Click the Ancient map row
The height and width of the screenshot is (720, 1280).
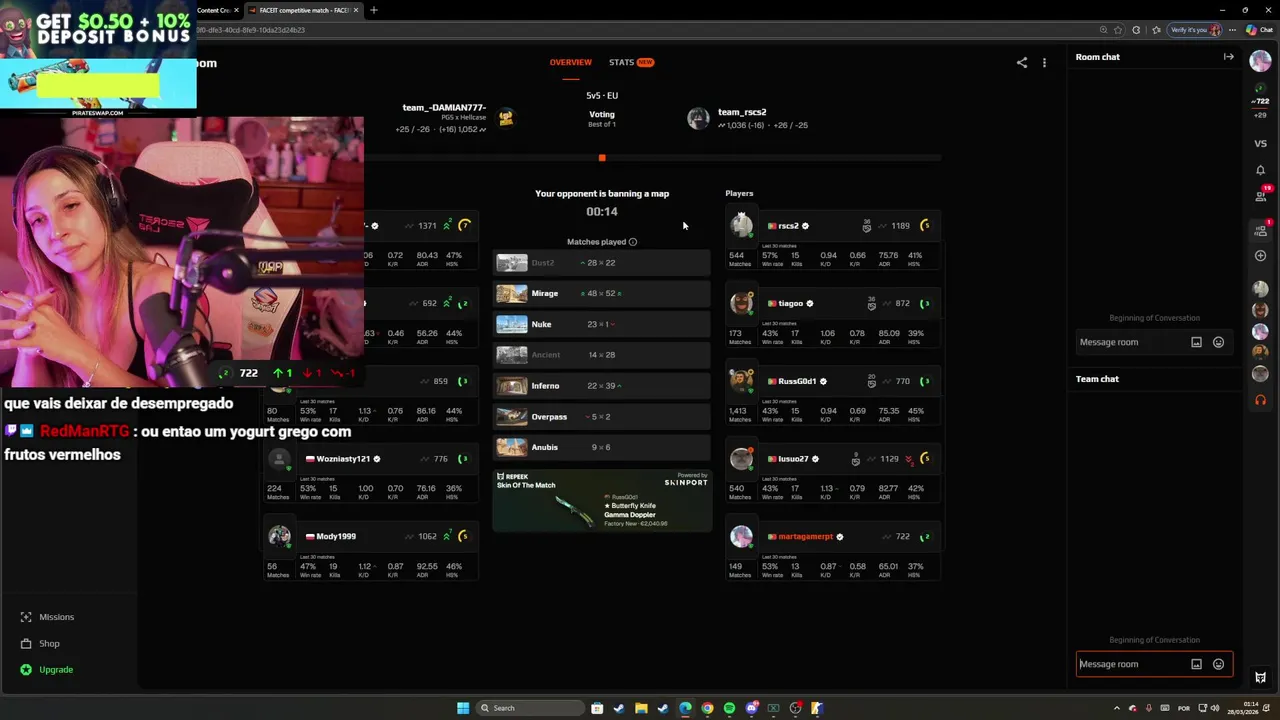pyautogui.click(x=602, y=355)
